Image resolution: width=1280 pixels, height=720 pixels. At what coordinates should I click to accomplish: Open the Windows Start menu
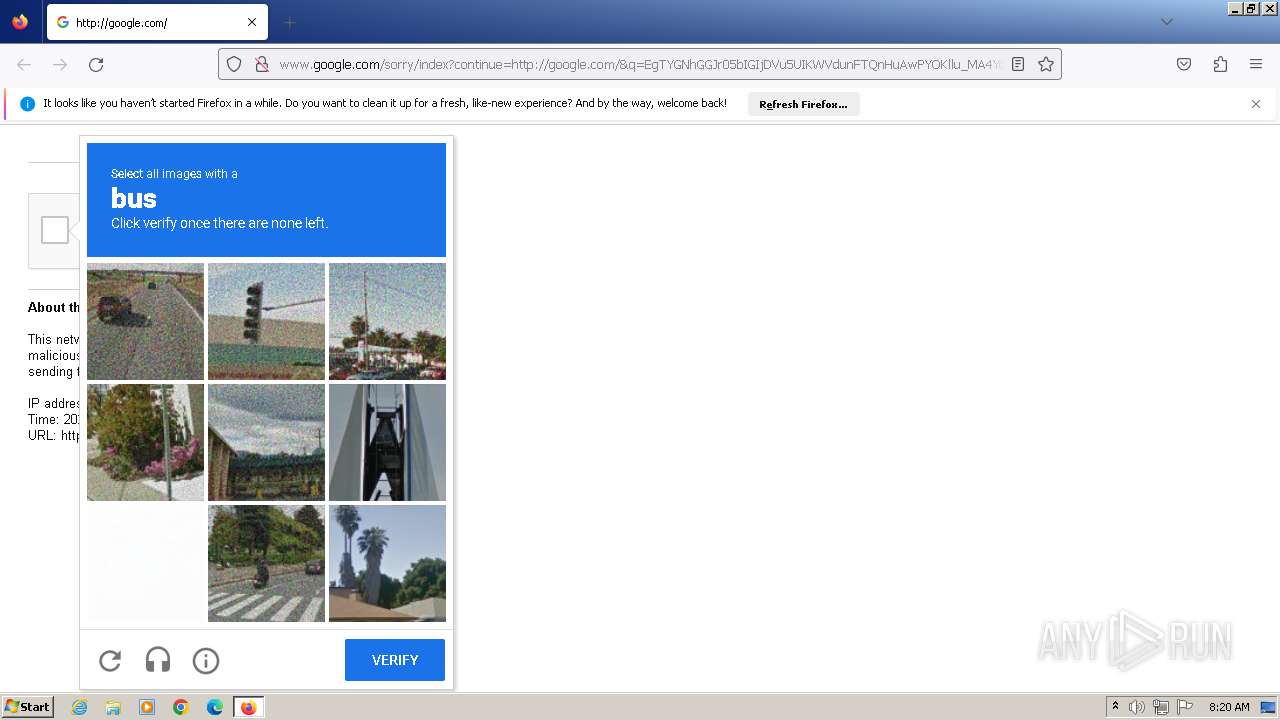28,707
